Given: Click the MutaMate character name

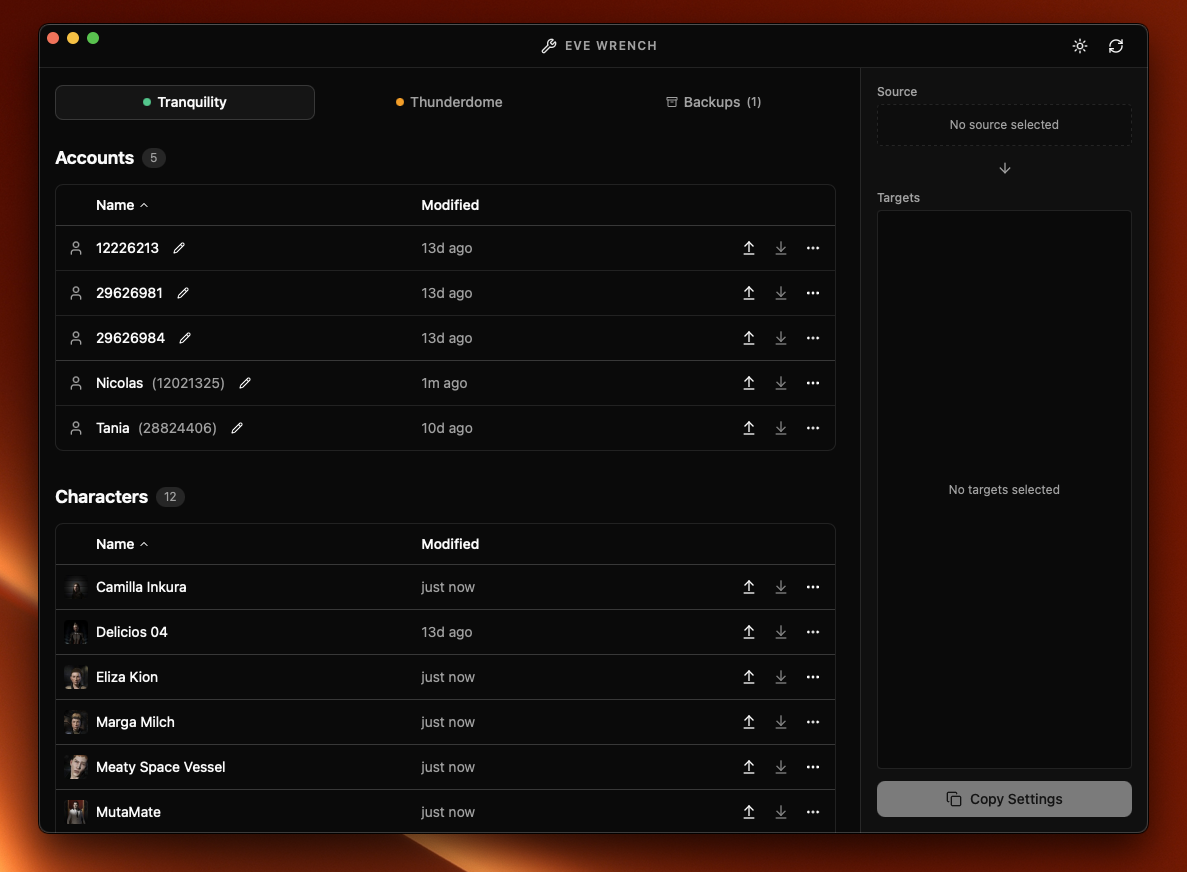Looking at the screenshot, I should tap(129, 812).
